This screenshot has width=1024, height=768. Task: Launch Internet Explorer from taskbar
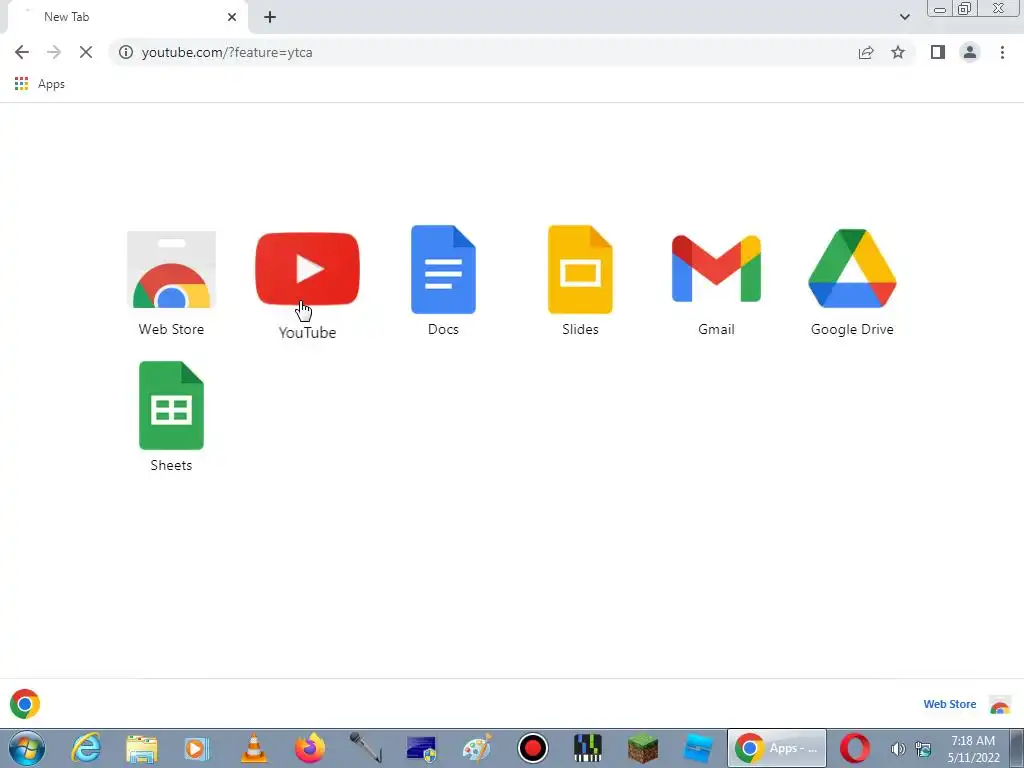[86, 748]
